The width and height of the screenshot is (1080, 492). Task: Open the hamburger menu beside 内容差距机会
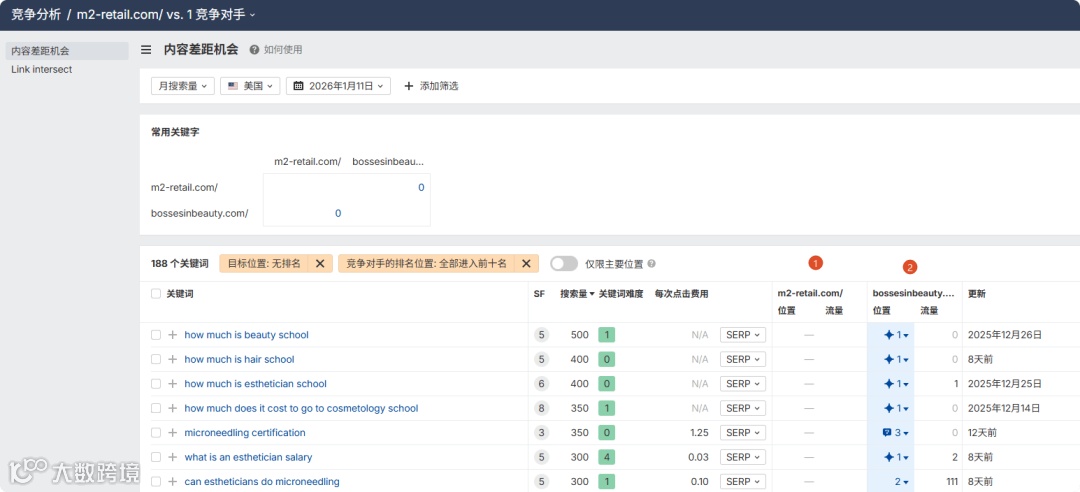[x=146, y=50]
